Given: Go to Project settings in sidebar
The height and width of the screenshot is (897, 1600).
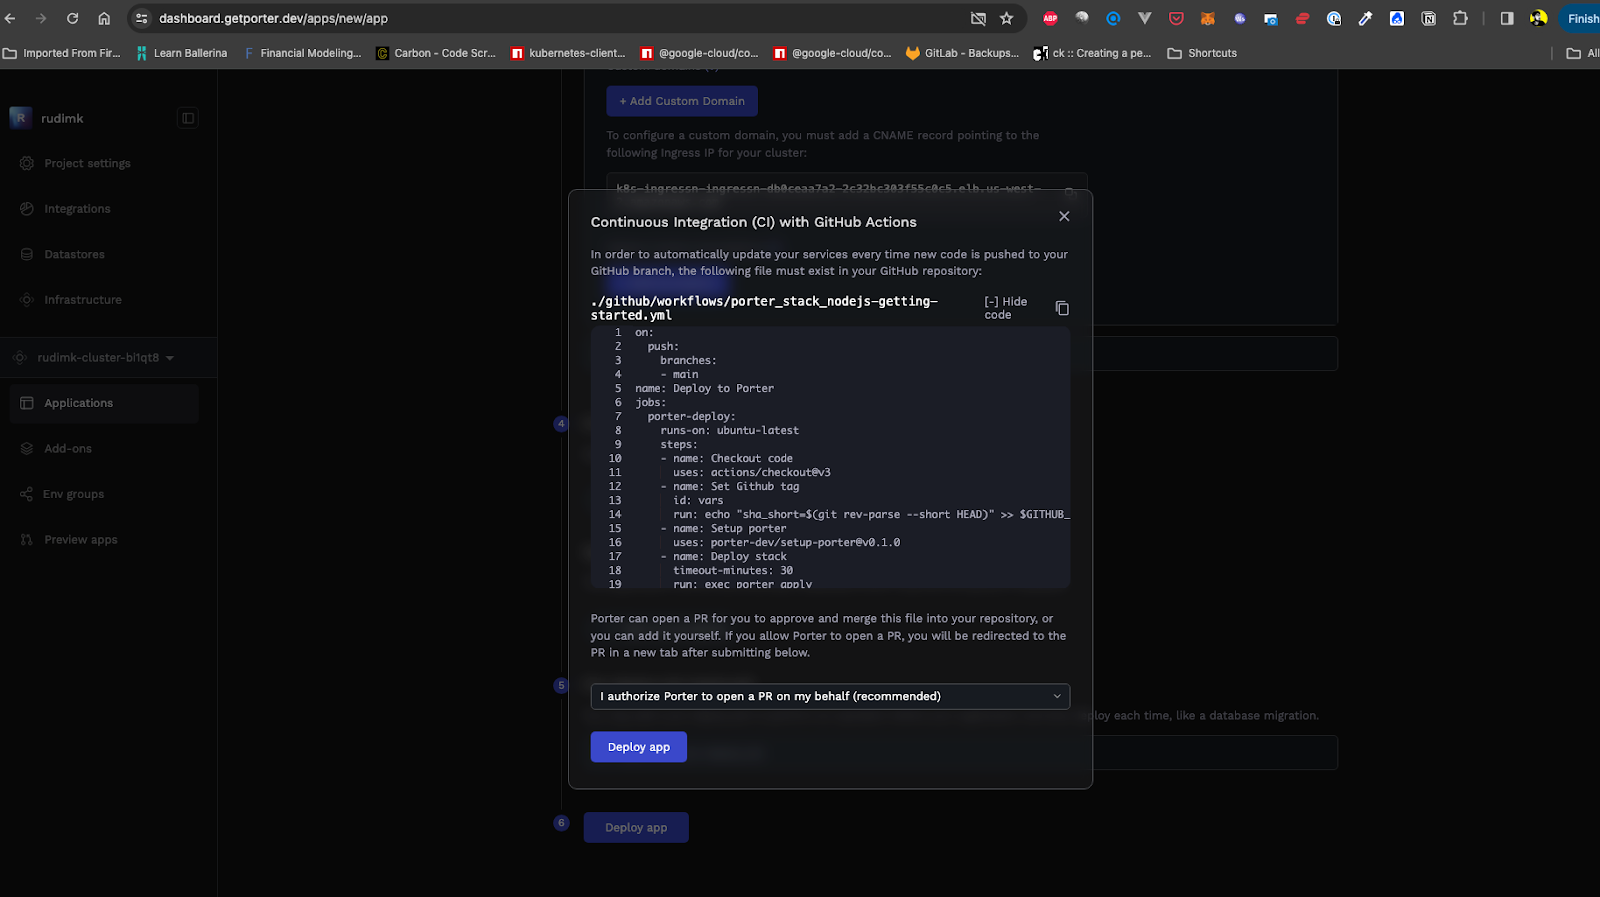Looking at the screenshot, I should pos(87,163).
